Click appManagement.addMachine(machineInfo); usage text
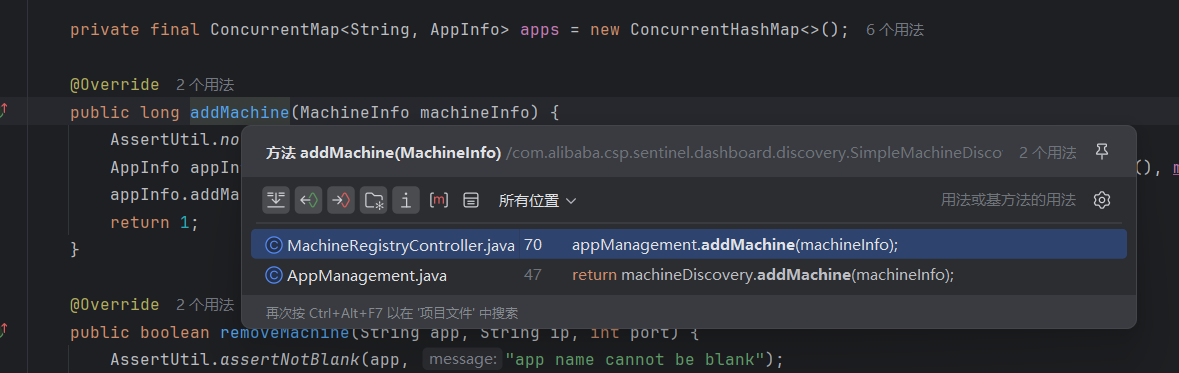This screenshot has width=1179, height=373. [x=735, y=245]
